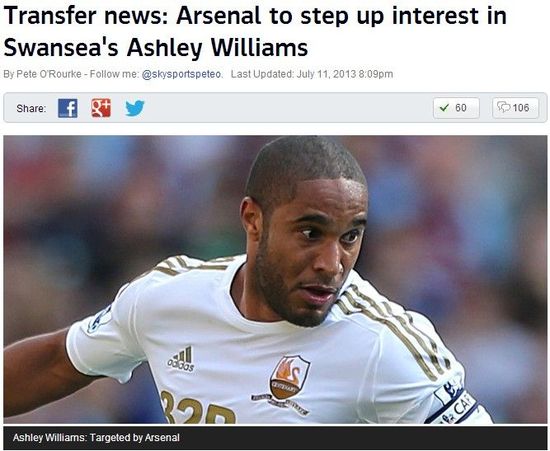This screenshot has height=451, width=550.
Task: Click the 'Share:' label in share bar
Action: point(31,108)
